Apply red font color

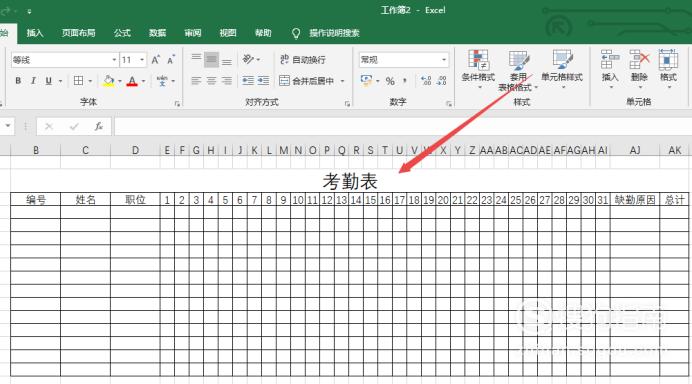132,81
